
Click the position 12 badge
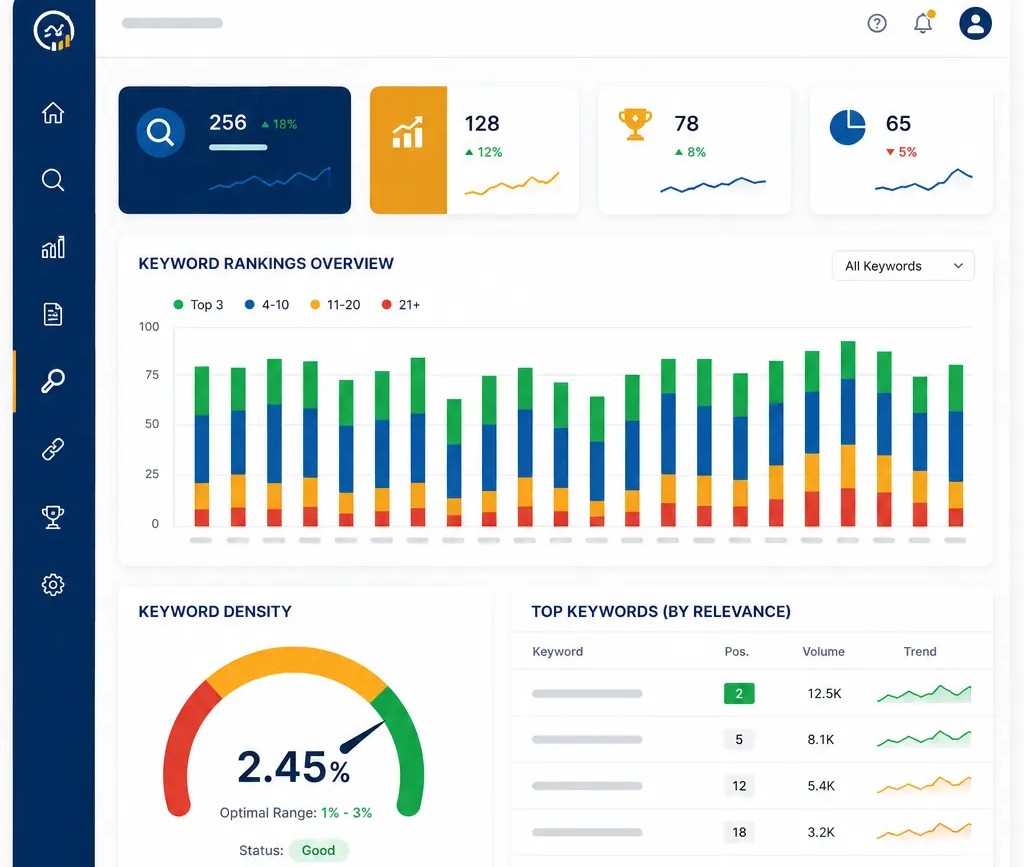[739, 786]
